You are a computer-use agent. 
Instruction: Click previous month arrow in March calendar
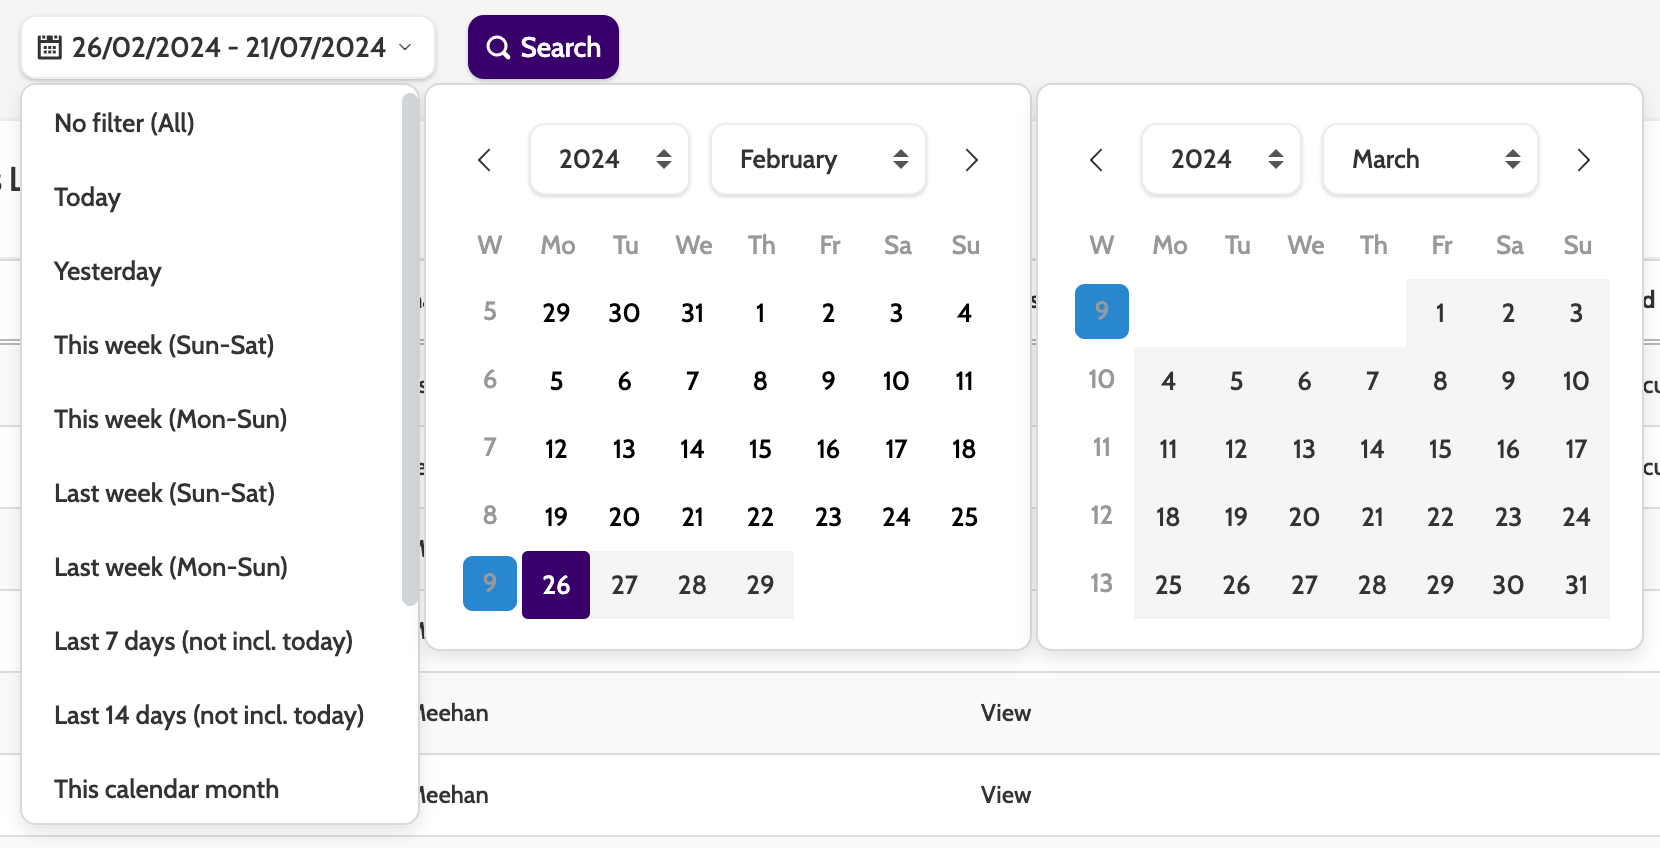coord(1097,160)
